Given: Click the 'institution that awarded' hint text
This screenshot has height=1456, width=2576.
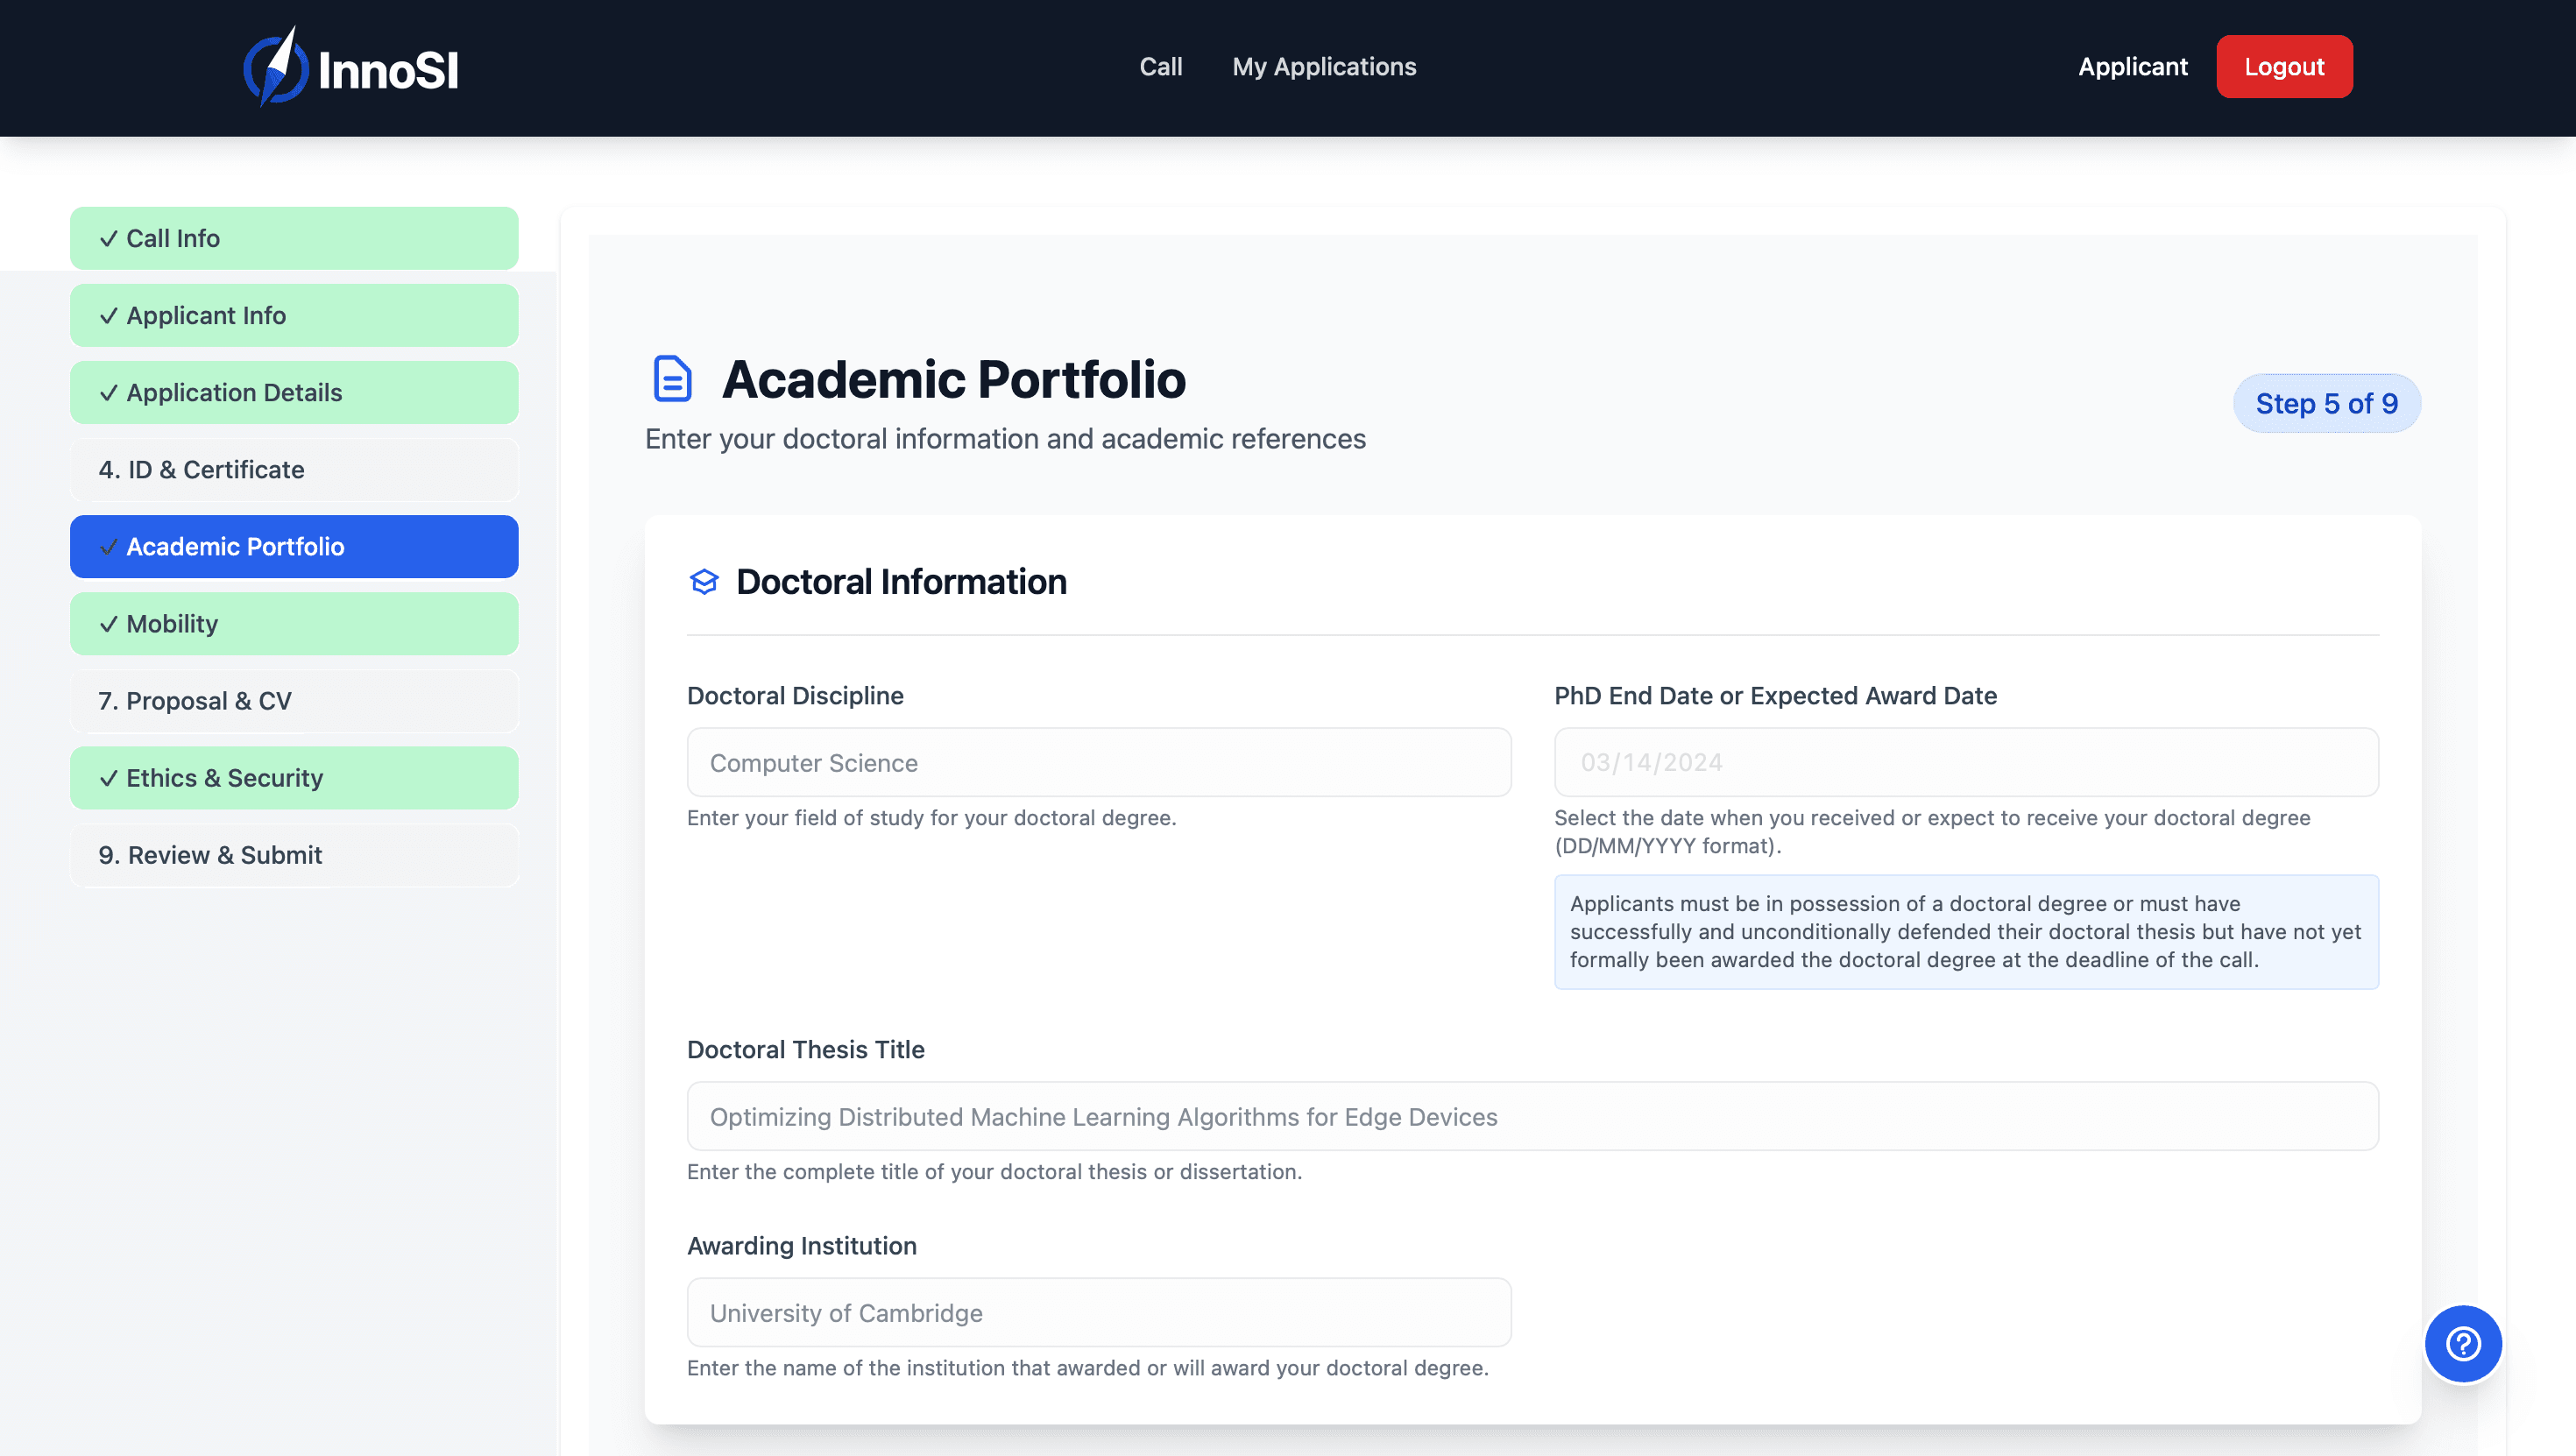Looking at the screenshot, I should point(1088,1367).
